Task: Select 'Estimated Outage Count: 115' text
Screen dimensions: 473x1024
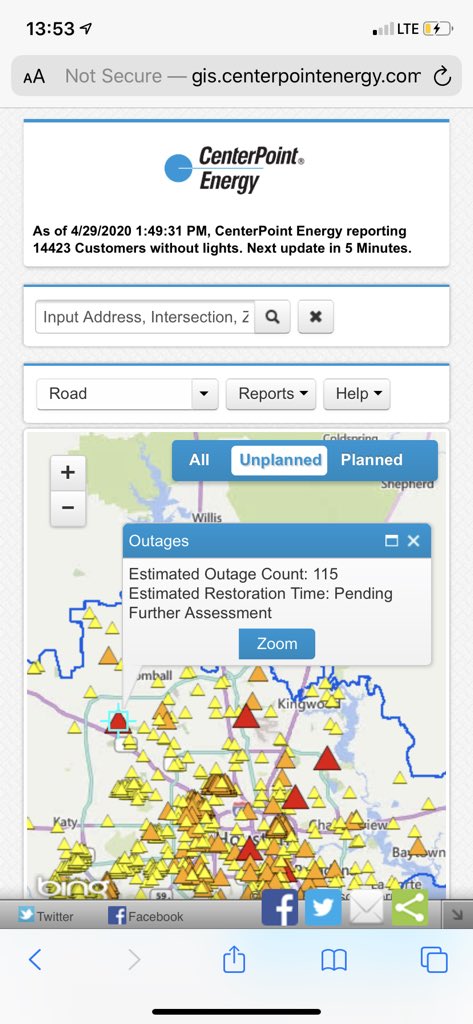Action: pos(233,574)
